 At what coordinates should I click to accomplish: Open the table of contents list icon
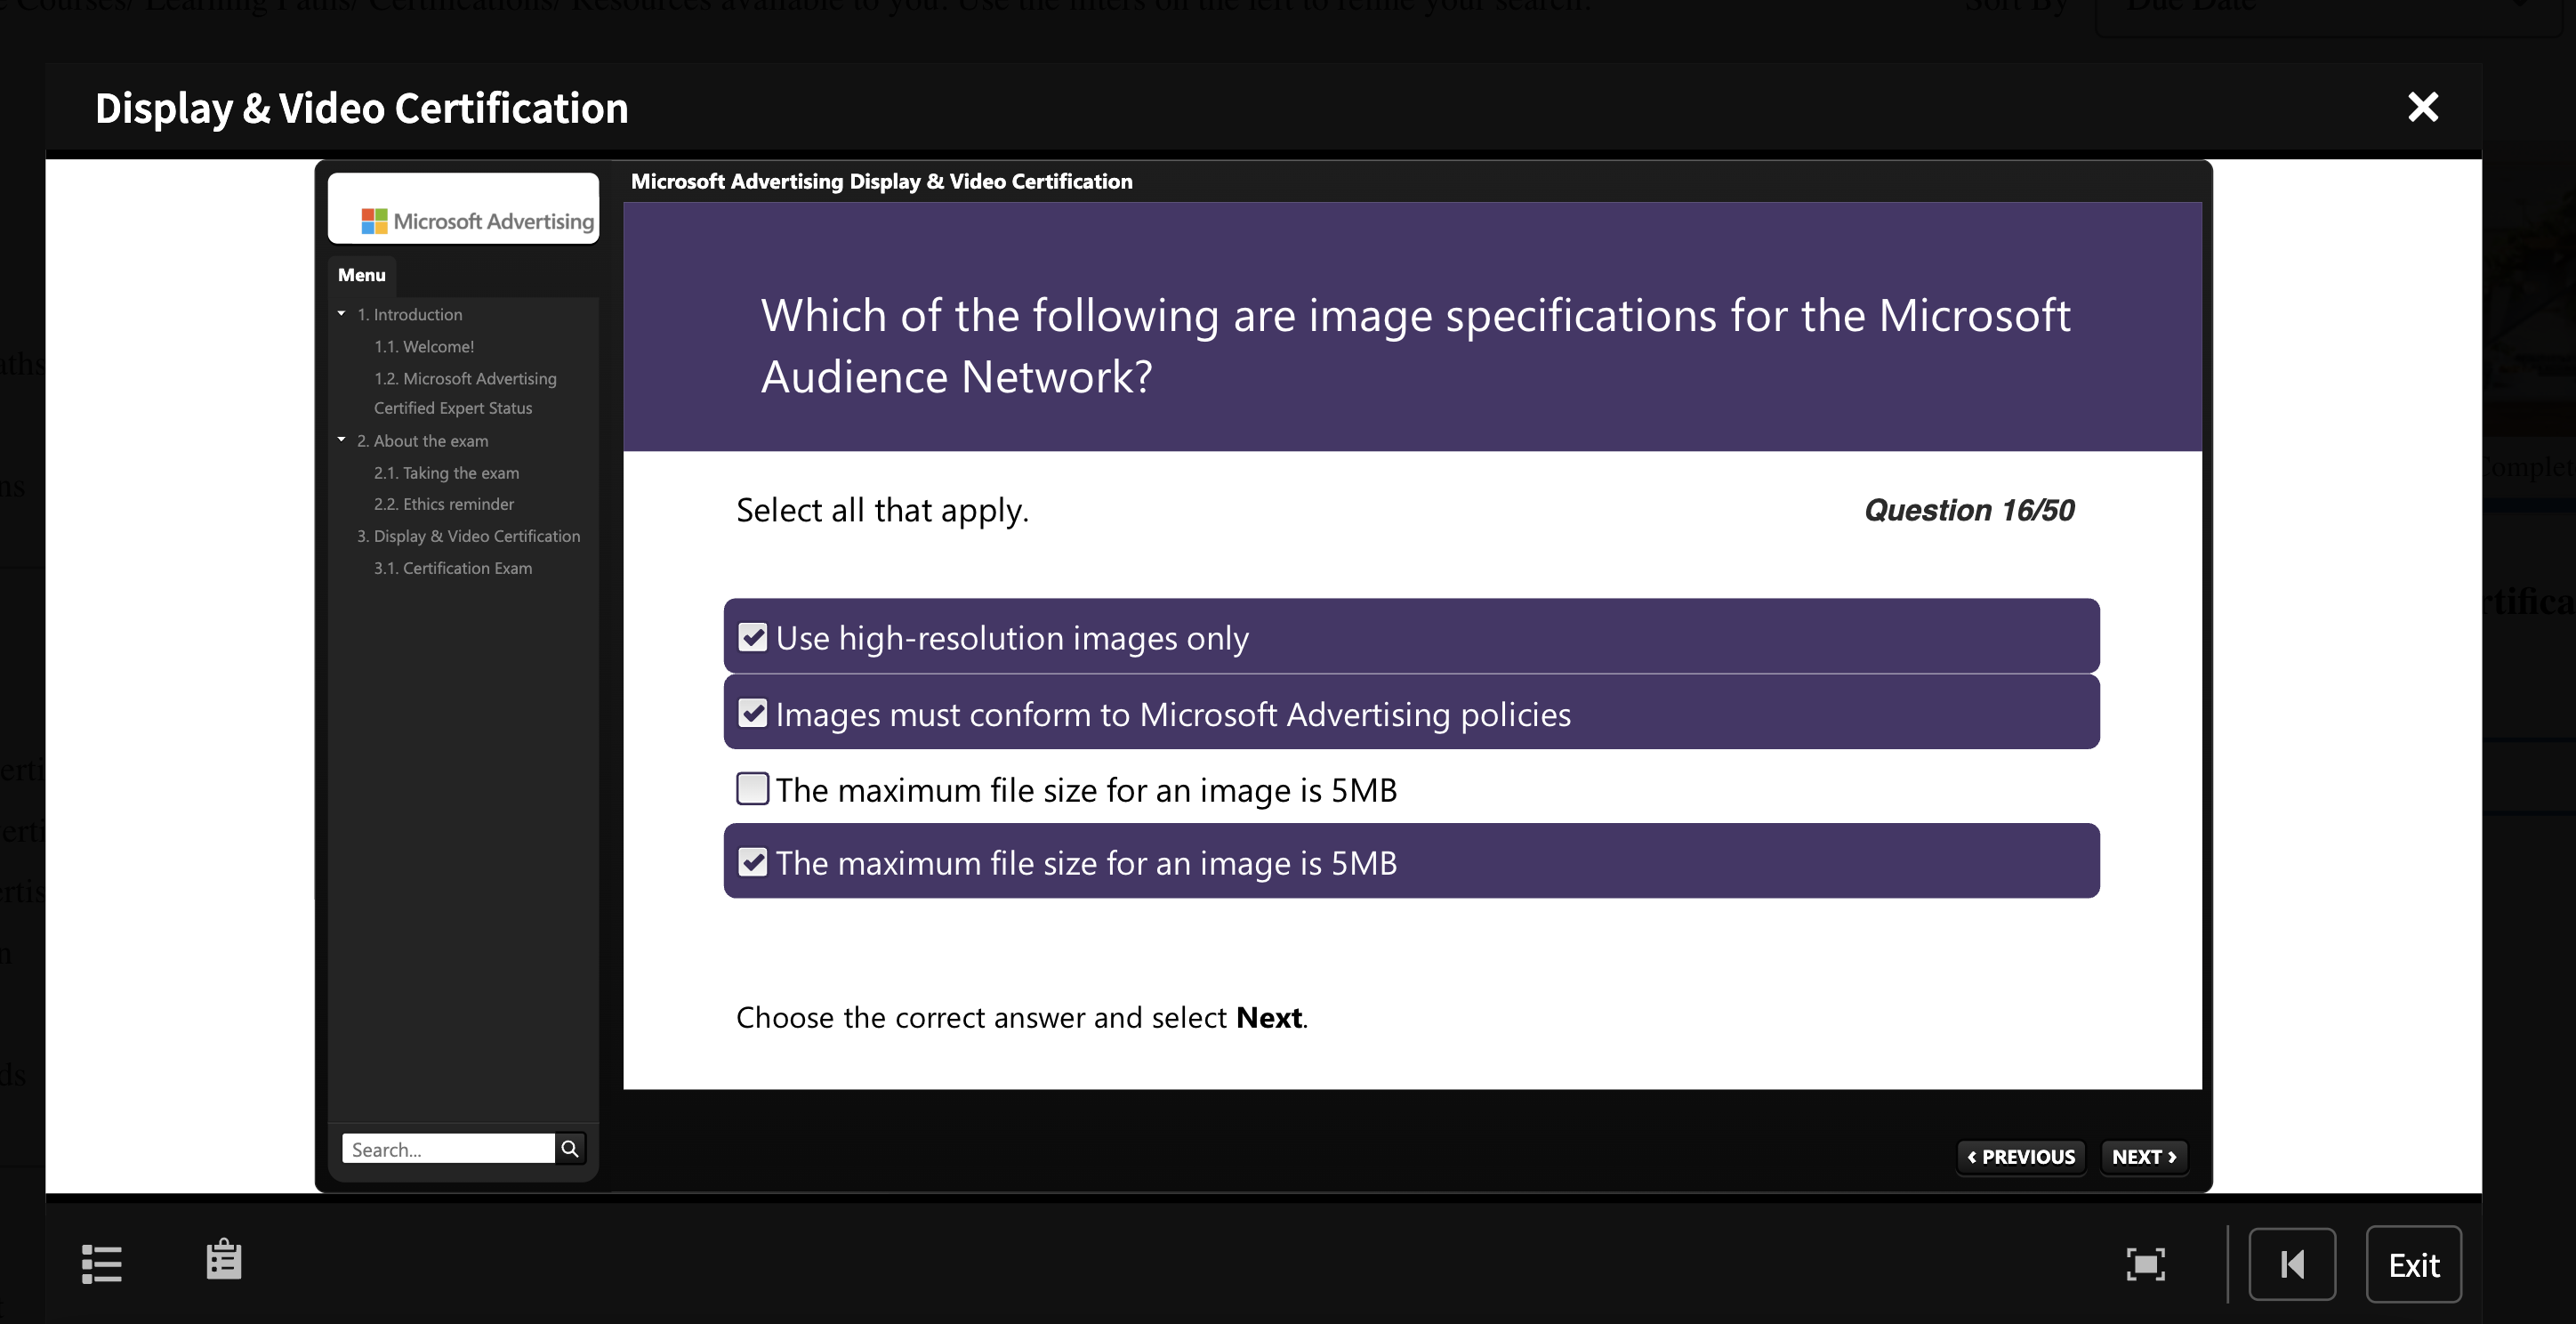101,1263
